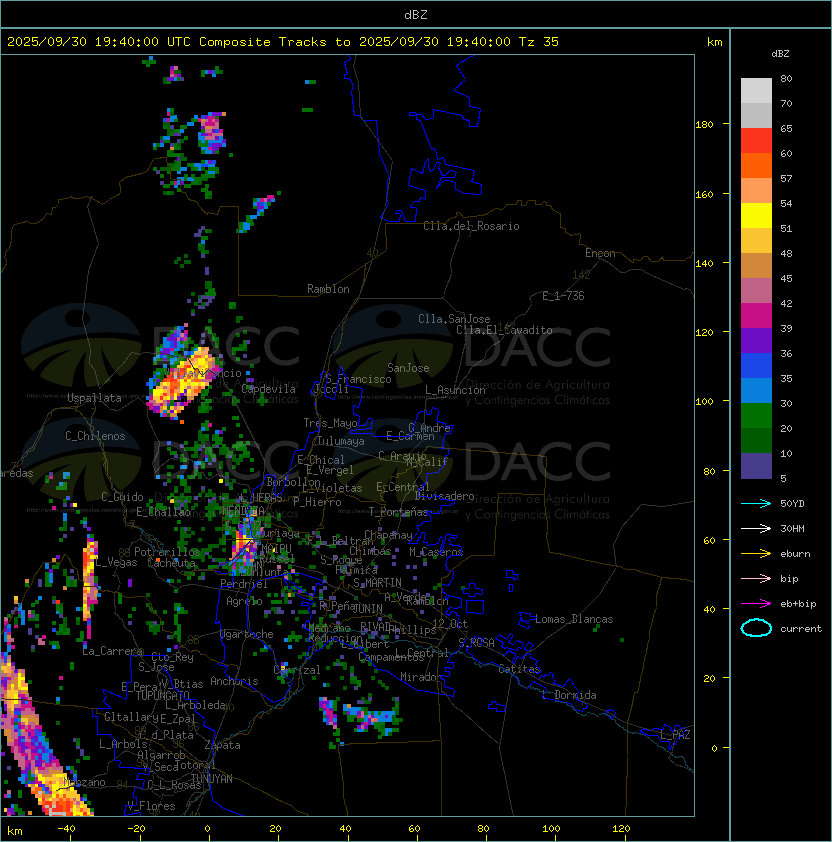Click the 'Tulumaya' map label
The width and height of the screenshot is (832, 842).
341,441
